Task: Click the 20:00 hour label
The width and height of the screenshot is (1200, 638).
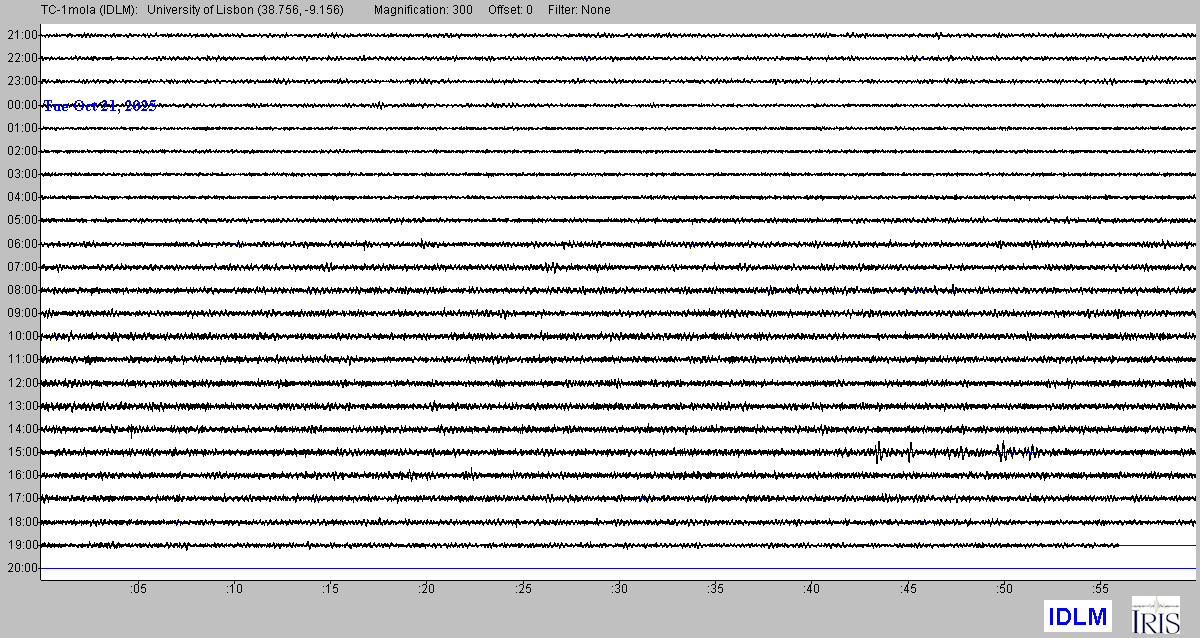Action: [22, 568]
